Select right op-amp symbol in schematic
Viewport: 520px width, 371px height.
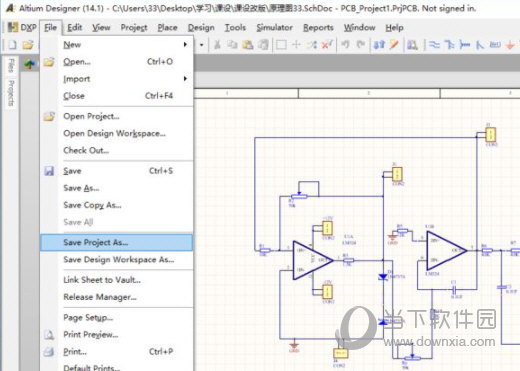click(446, 250)
